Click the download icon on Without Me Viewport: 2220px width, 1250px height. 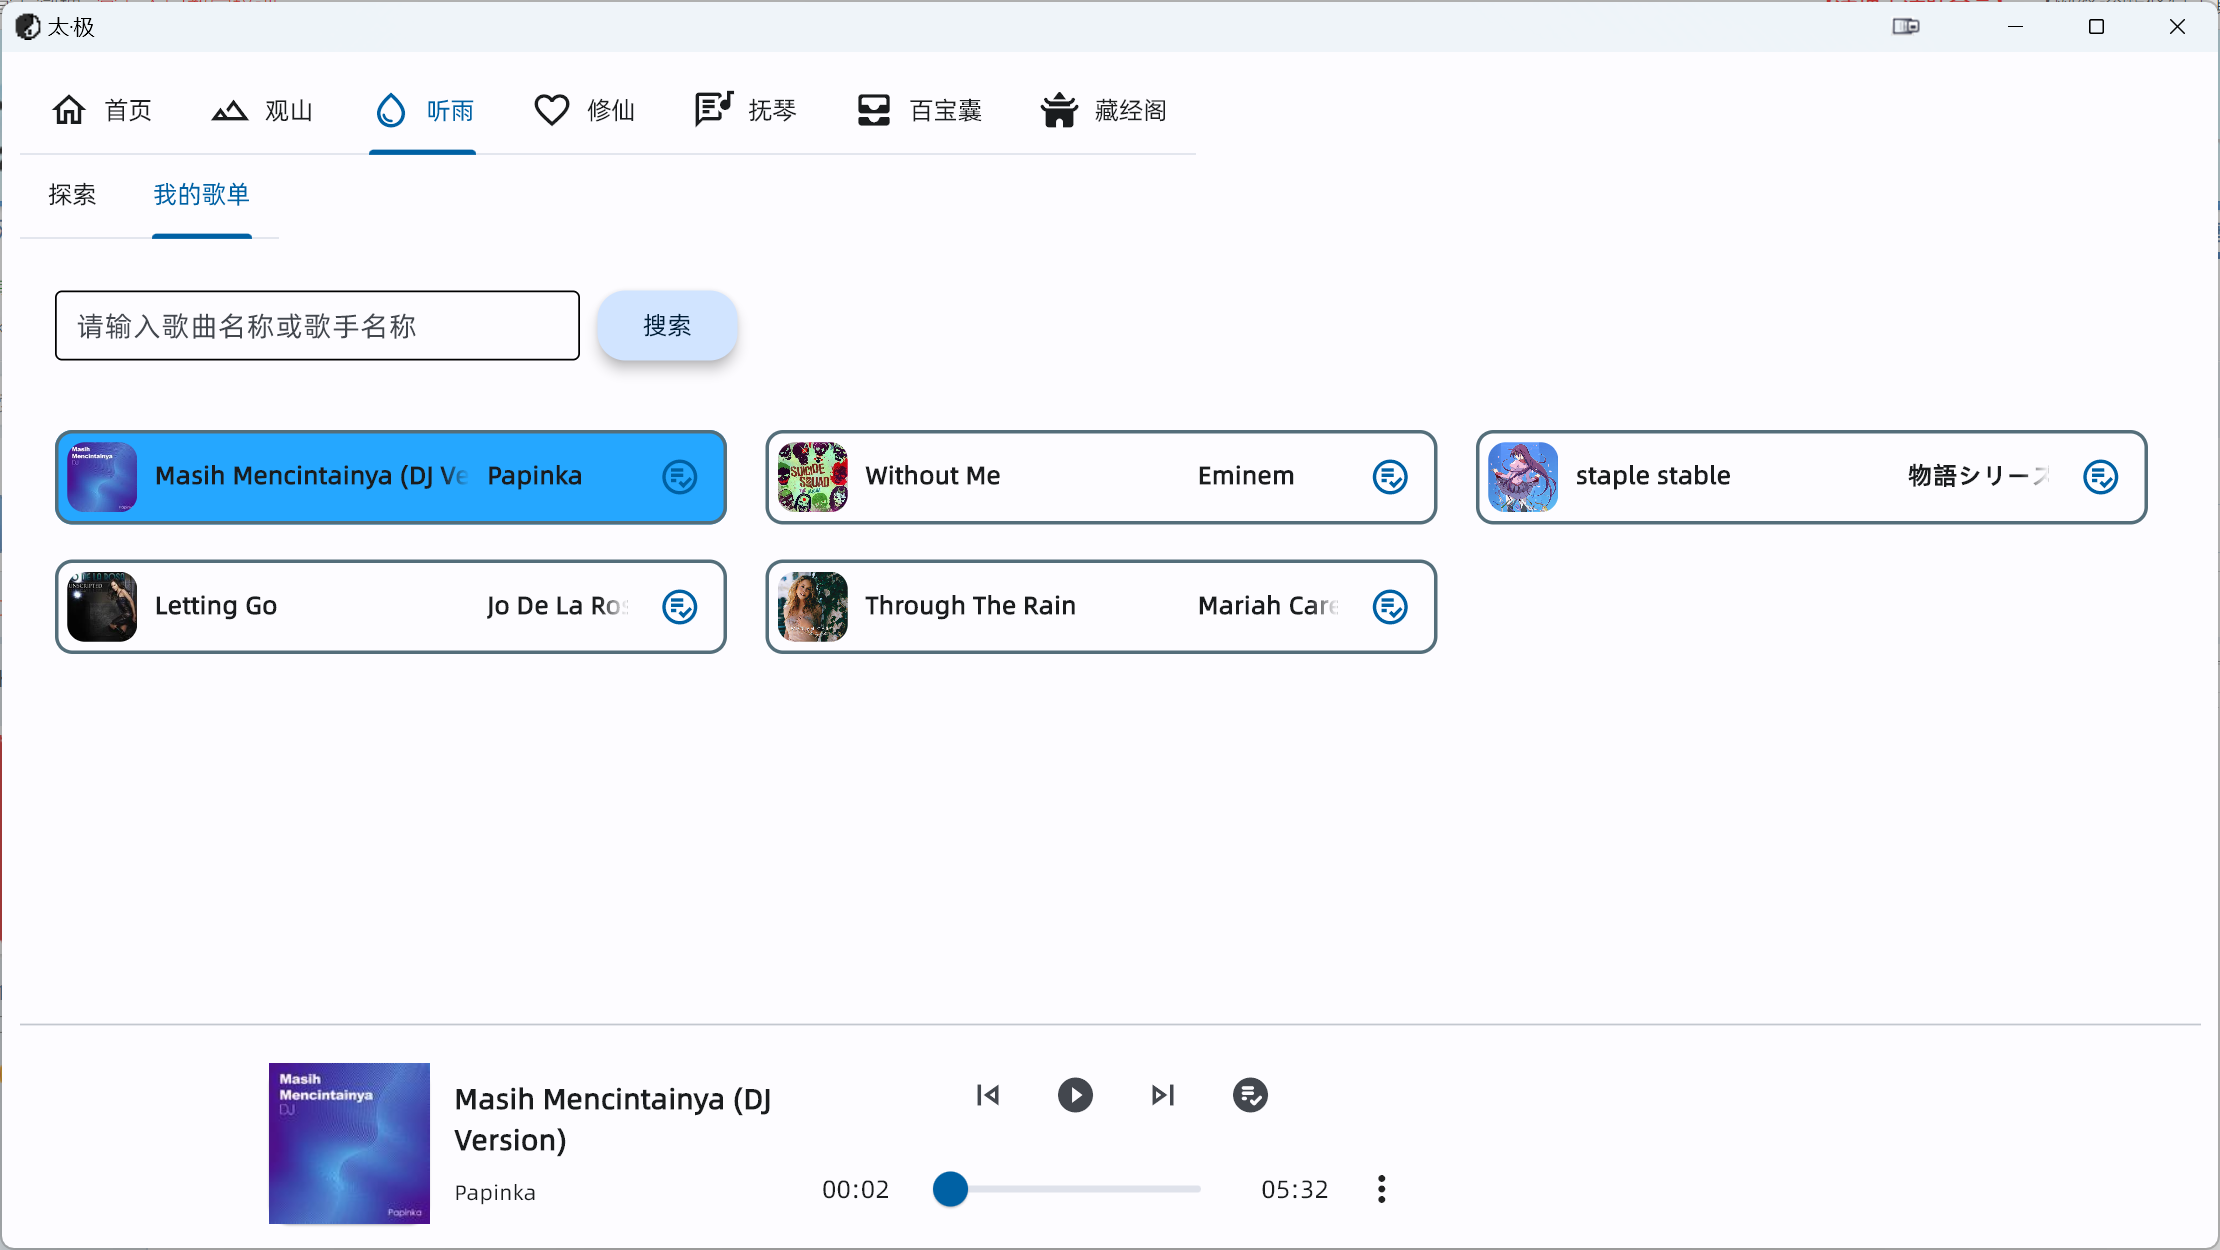click(1389, 476)
